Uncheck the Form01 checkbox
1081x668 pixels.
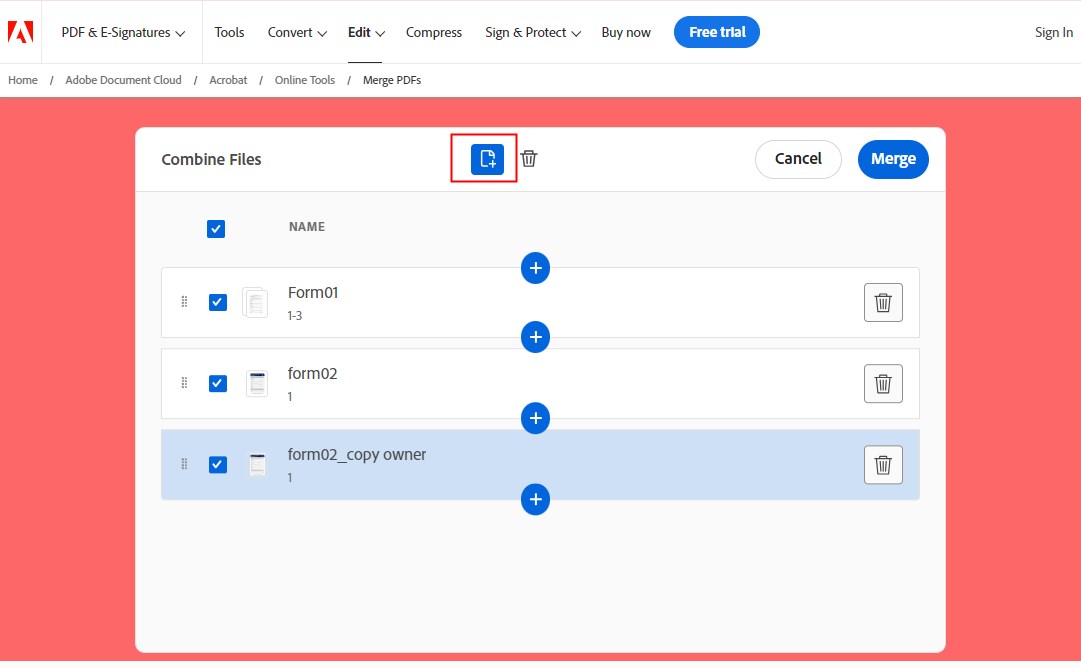217,302
